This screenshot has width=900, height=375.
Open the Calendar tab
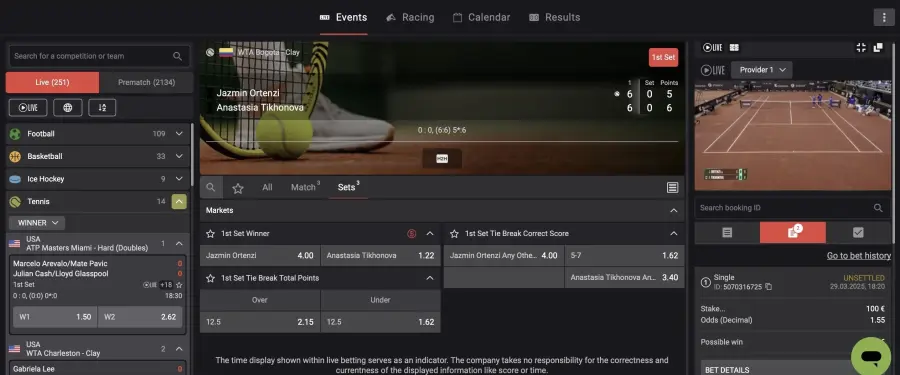coord(481,17)
